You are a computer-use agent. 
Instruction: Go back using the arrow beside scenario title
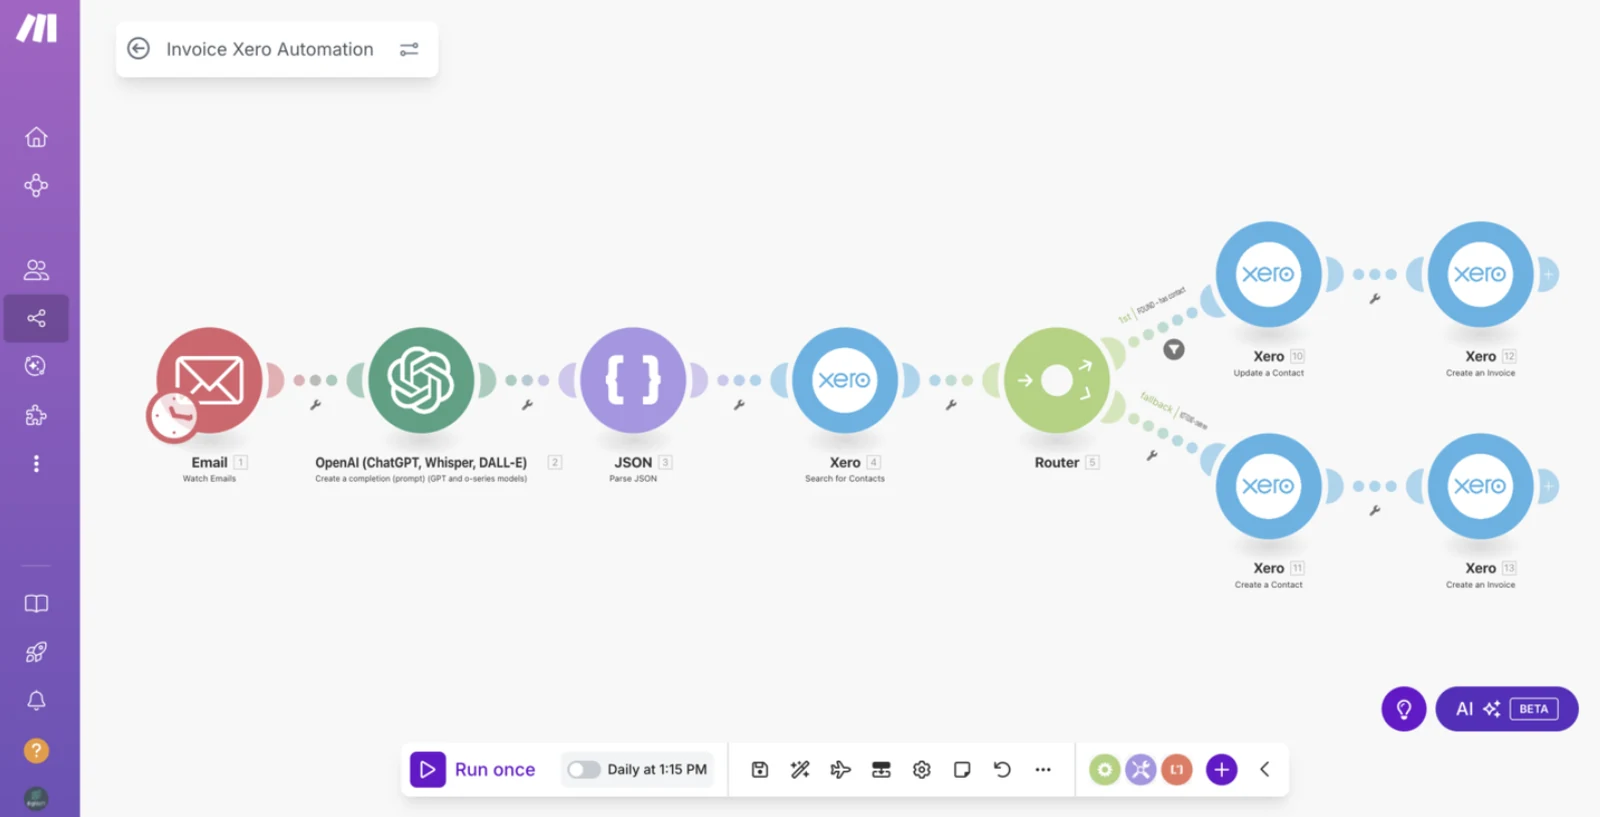[x=139, y=49]
